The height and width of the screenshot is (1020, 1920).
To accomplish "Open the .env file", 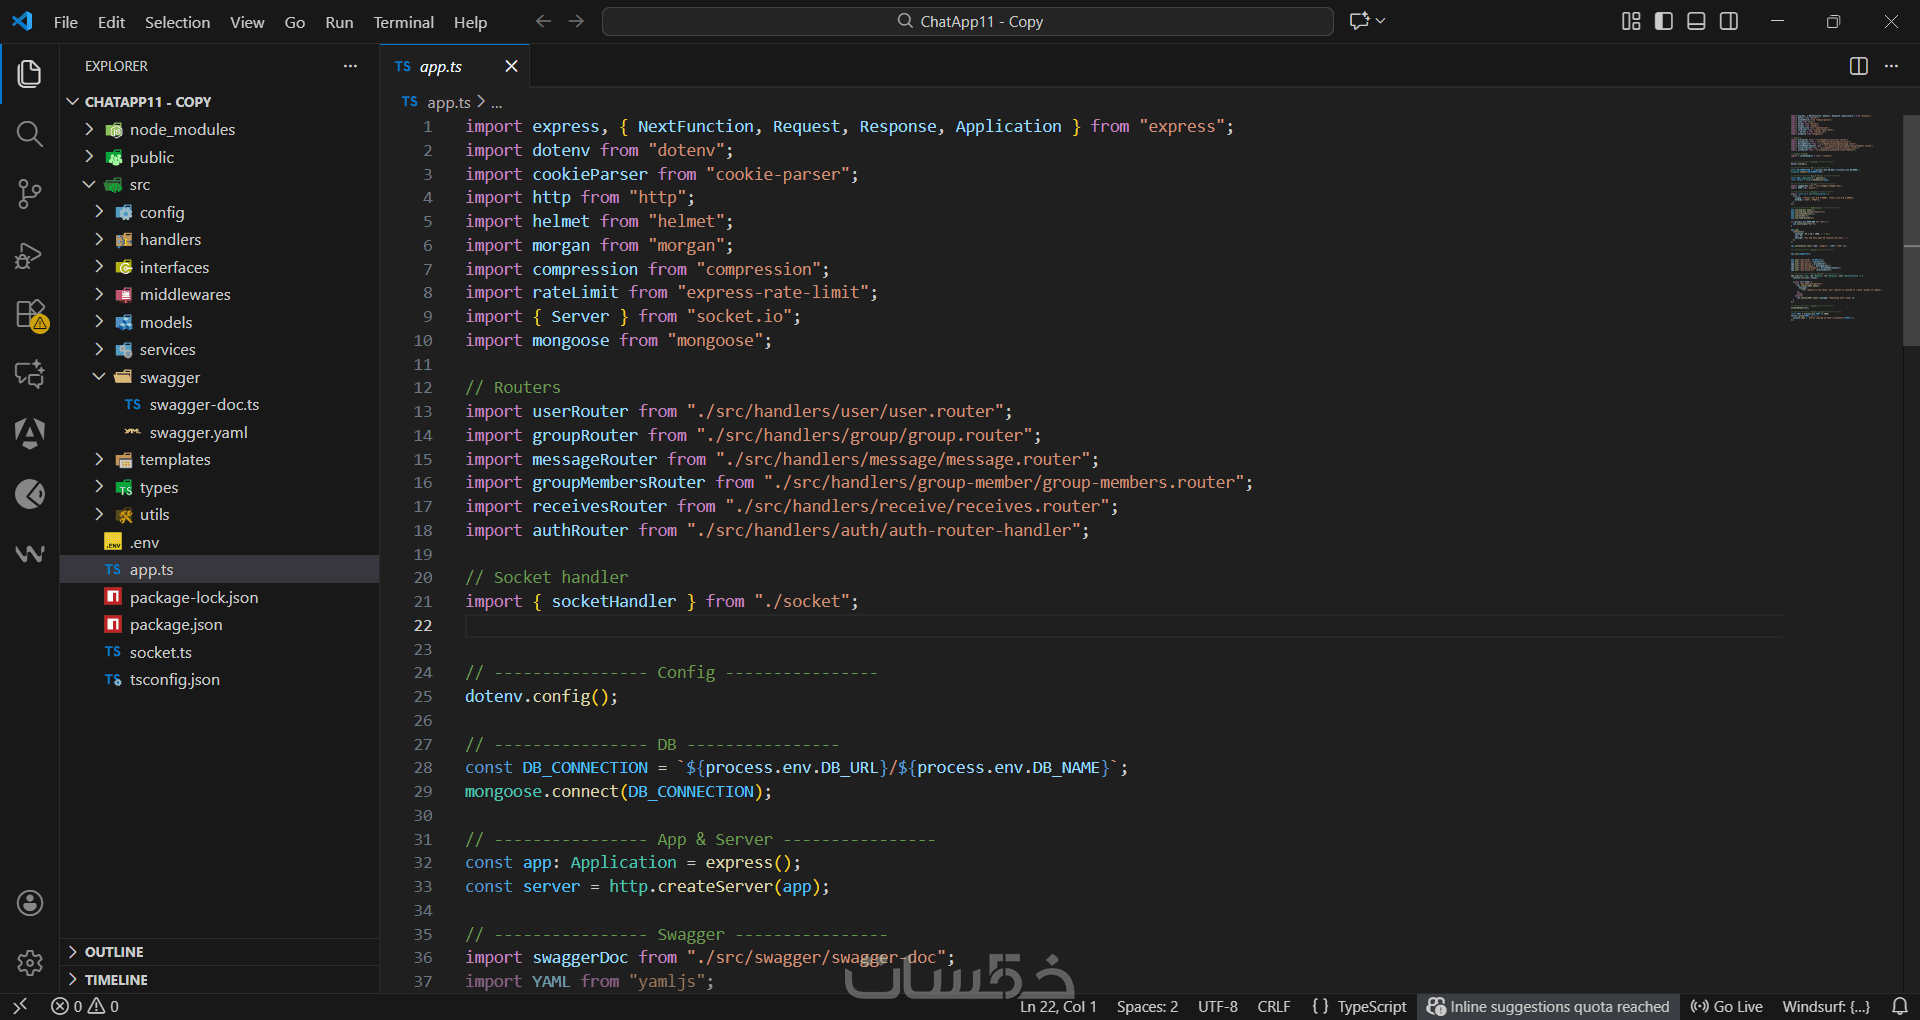I will [144, 542].
